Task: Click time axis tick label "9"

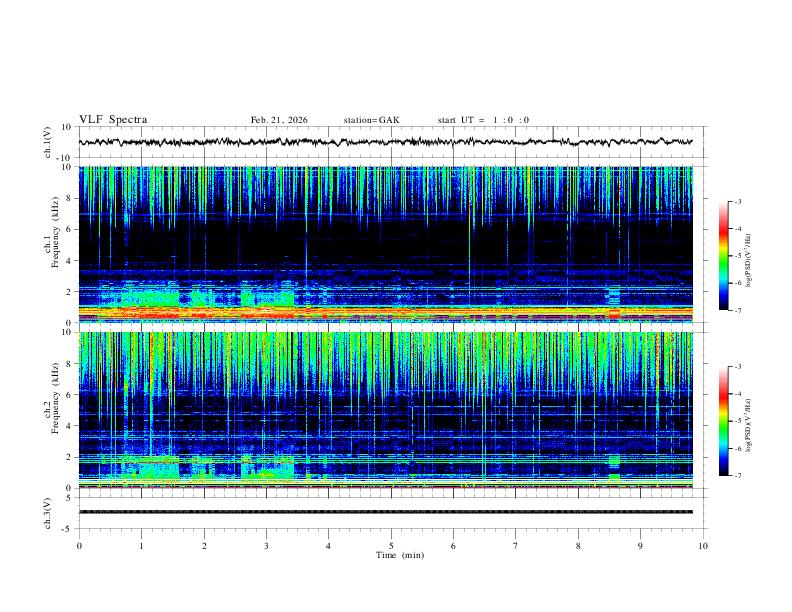Action: tap(640, 546)
